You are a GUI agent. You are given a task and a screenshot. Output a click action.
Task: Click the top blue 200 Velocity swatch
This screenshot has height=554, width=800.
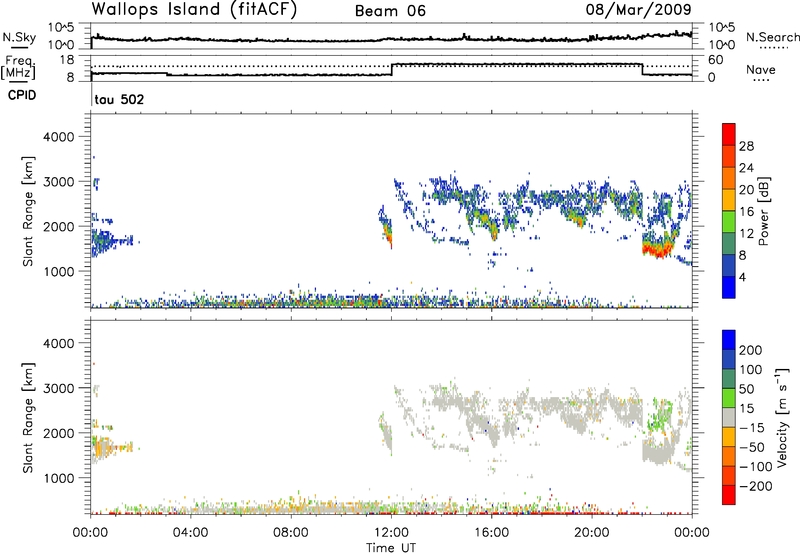click(729, 340)
